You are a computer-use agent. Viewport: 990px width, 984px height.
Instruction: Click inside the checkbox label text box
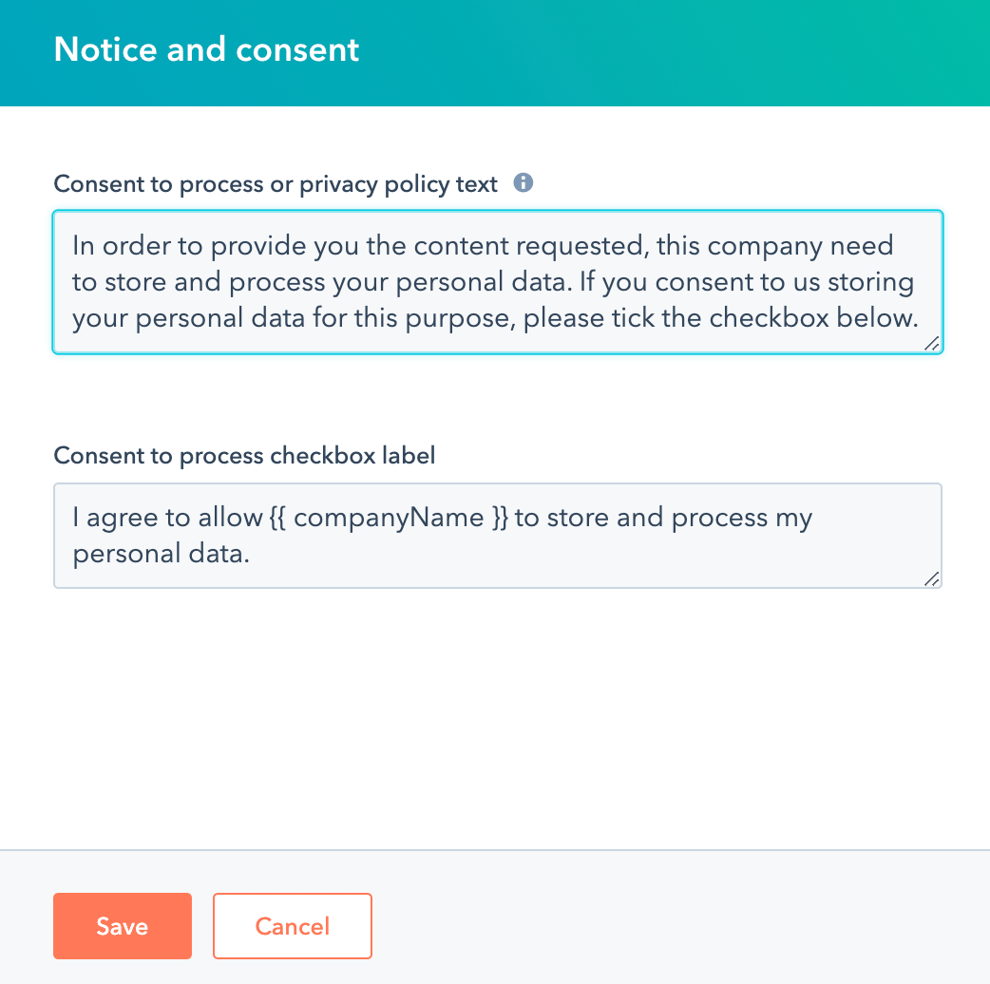pos(497,535)
